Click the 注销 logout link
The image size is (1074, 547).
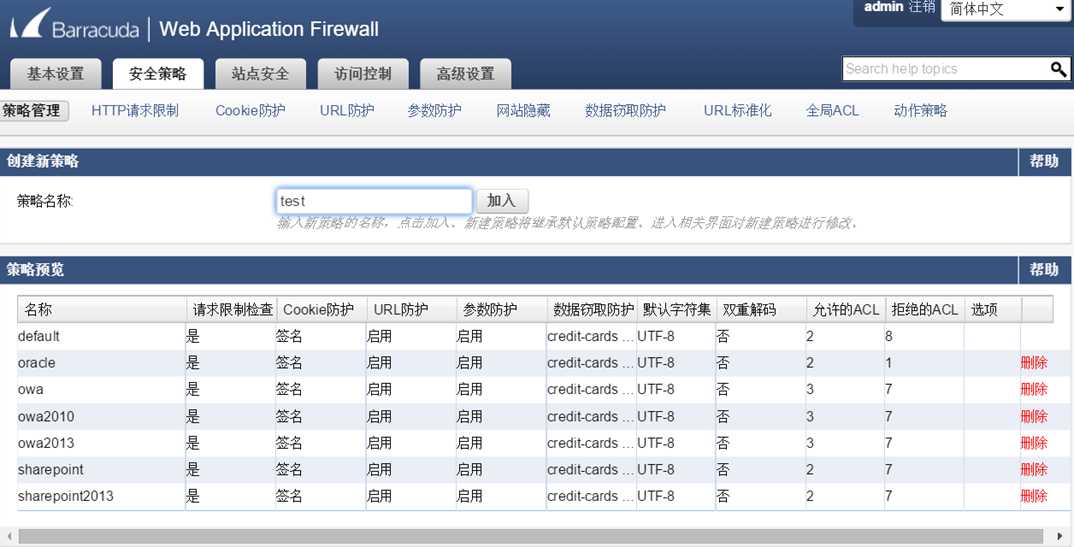click(x=922, y=7)
